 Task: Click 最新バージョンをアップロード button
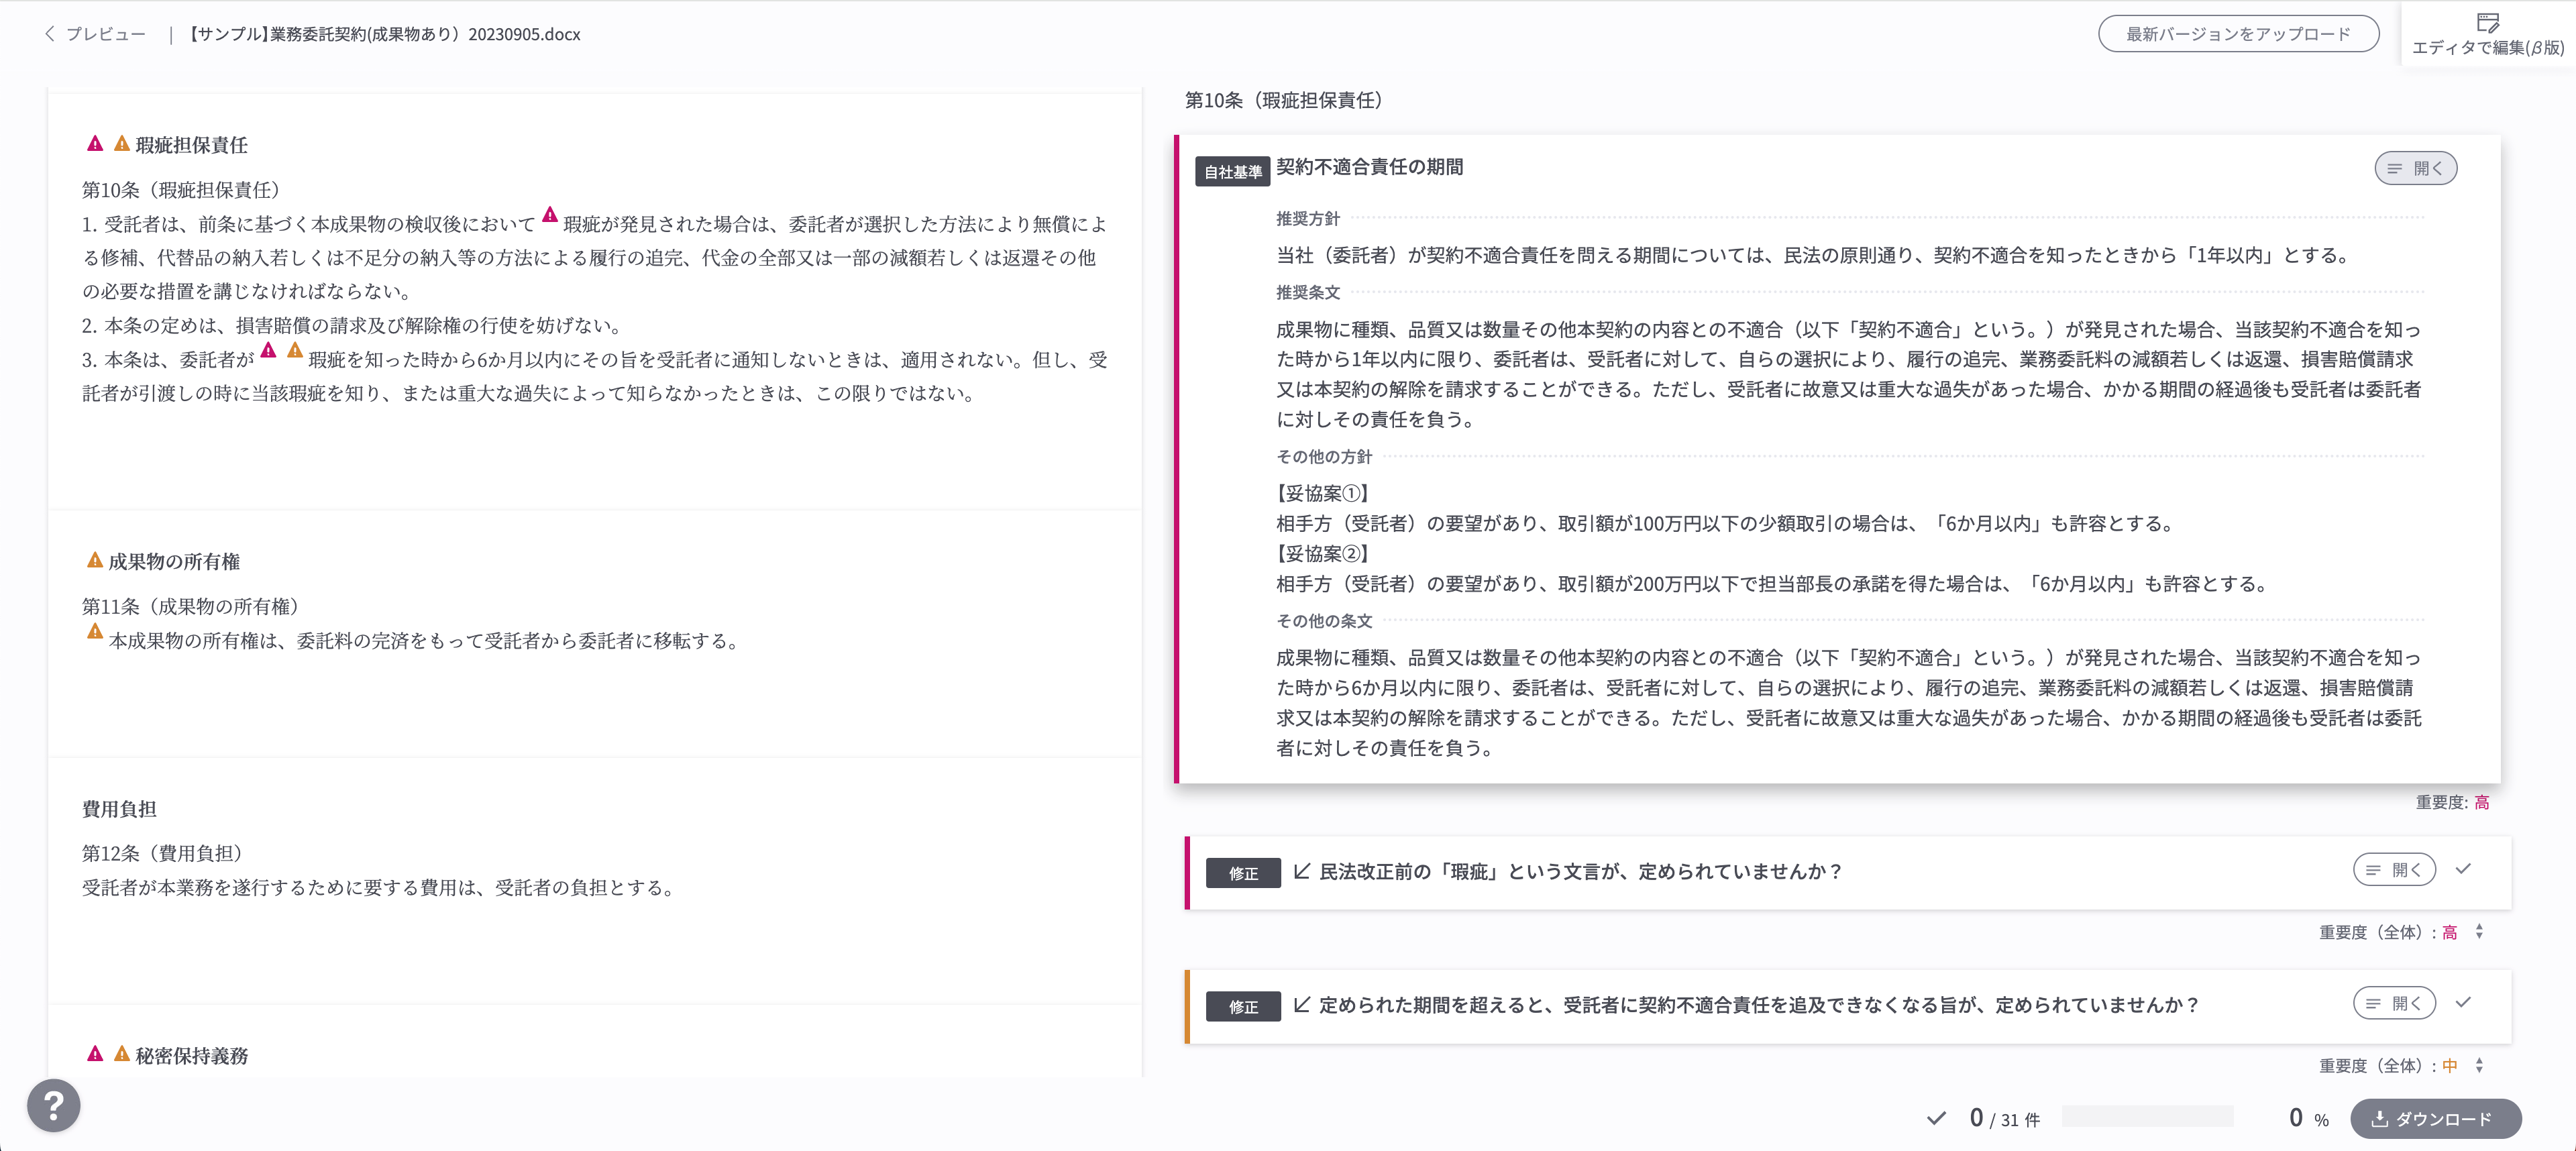[x=2238, y=34]
